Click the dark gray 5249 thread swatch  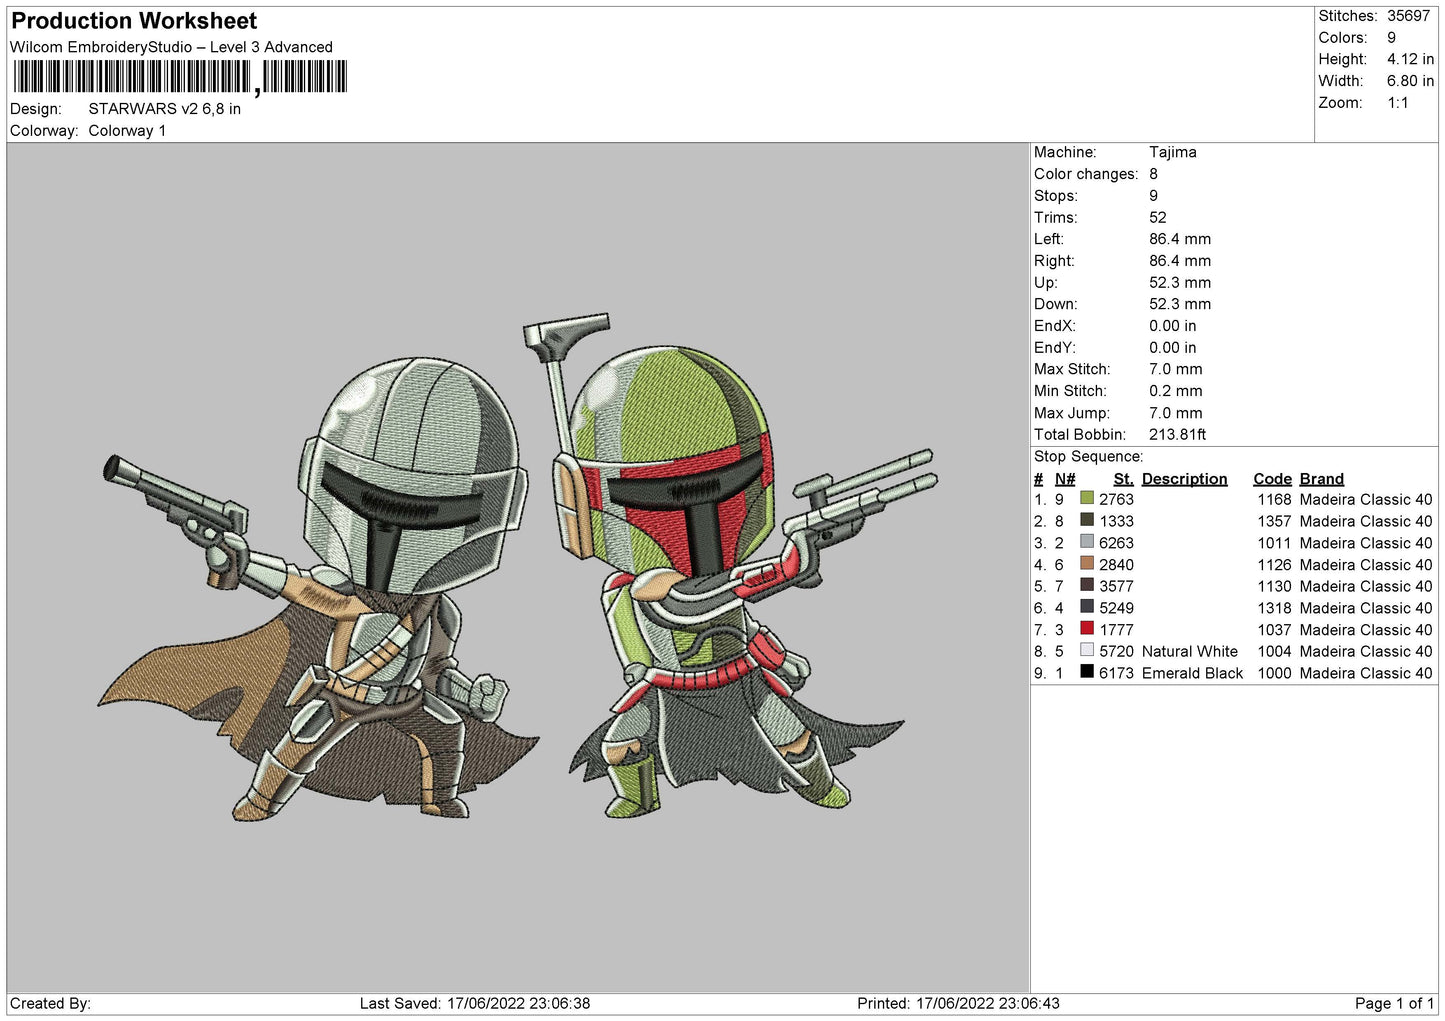1087,608
